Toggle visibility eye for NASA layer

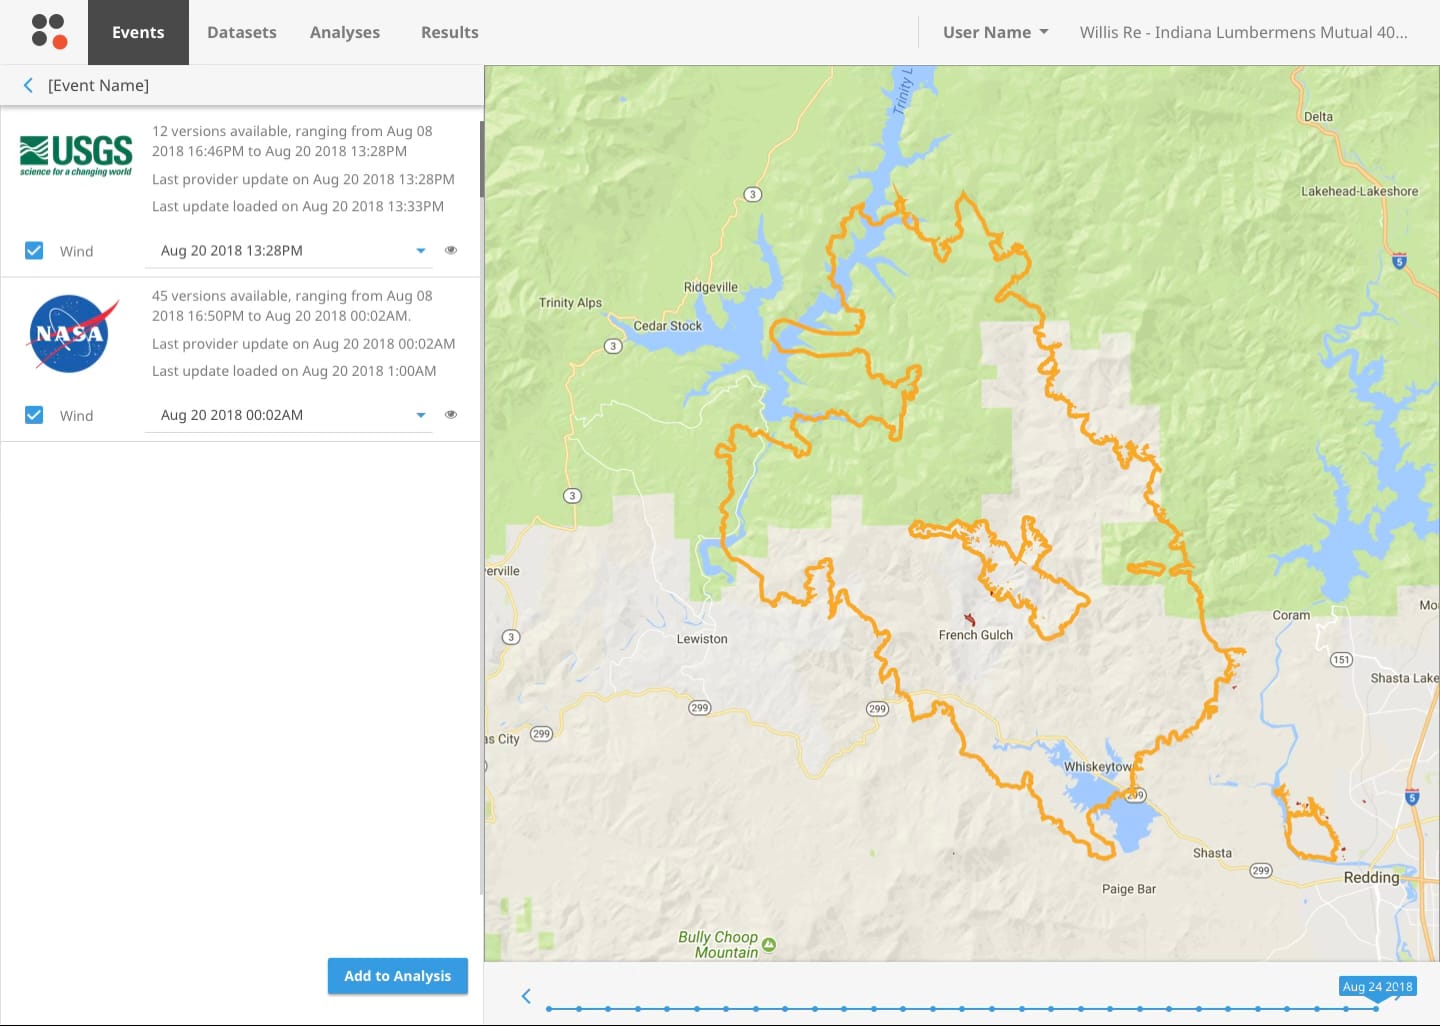tap(451, 415)
